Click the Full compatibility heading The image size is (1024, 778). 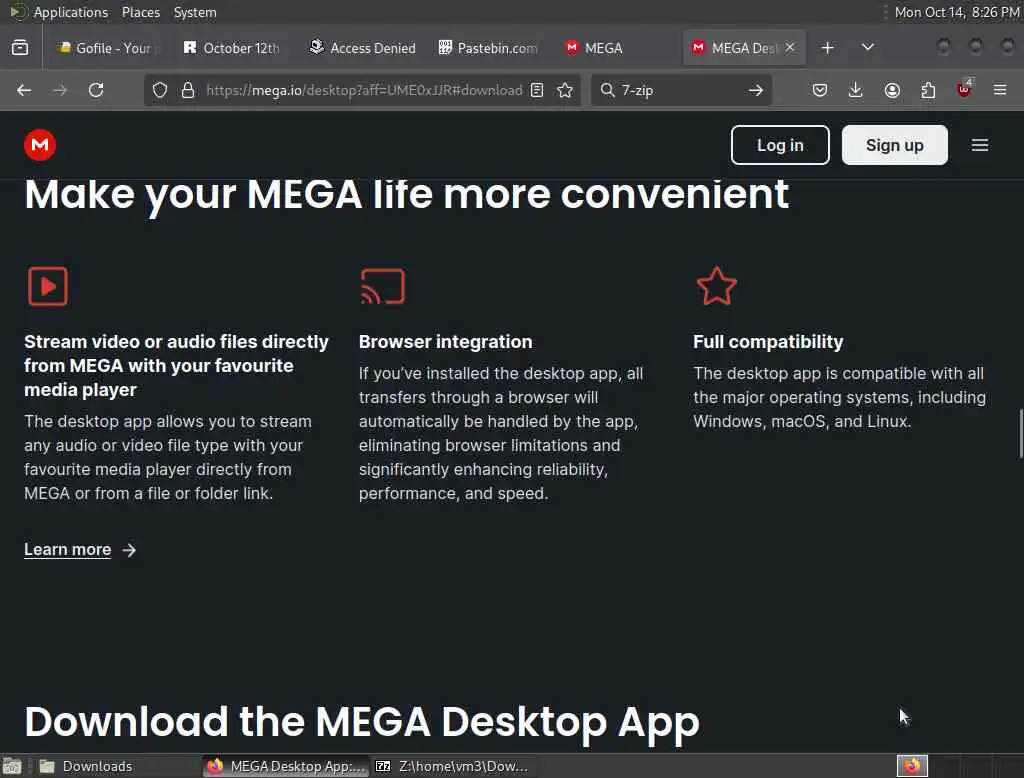768,342
